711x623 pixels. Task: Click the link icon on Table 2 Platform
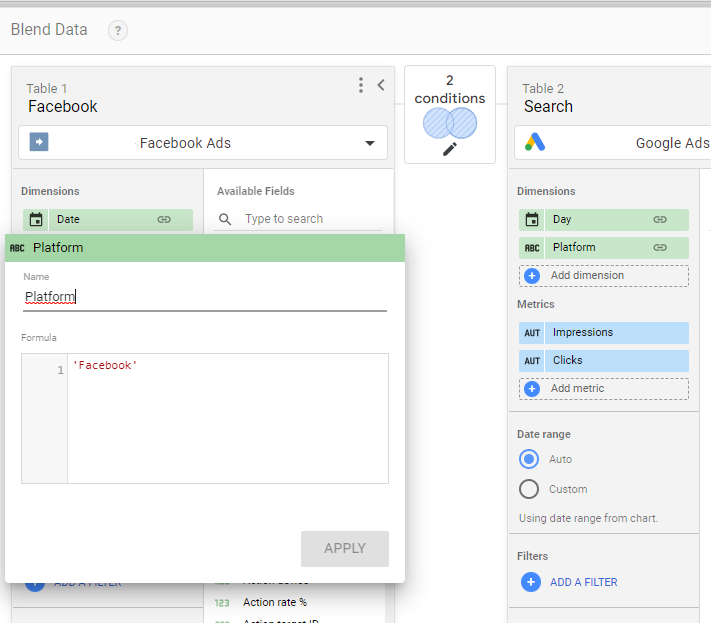660,248
